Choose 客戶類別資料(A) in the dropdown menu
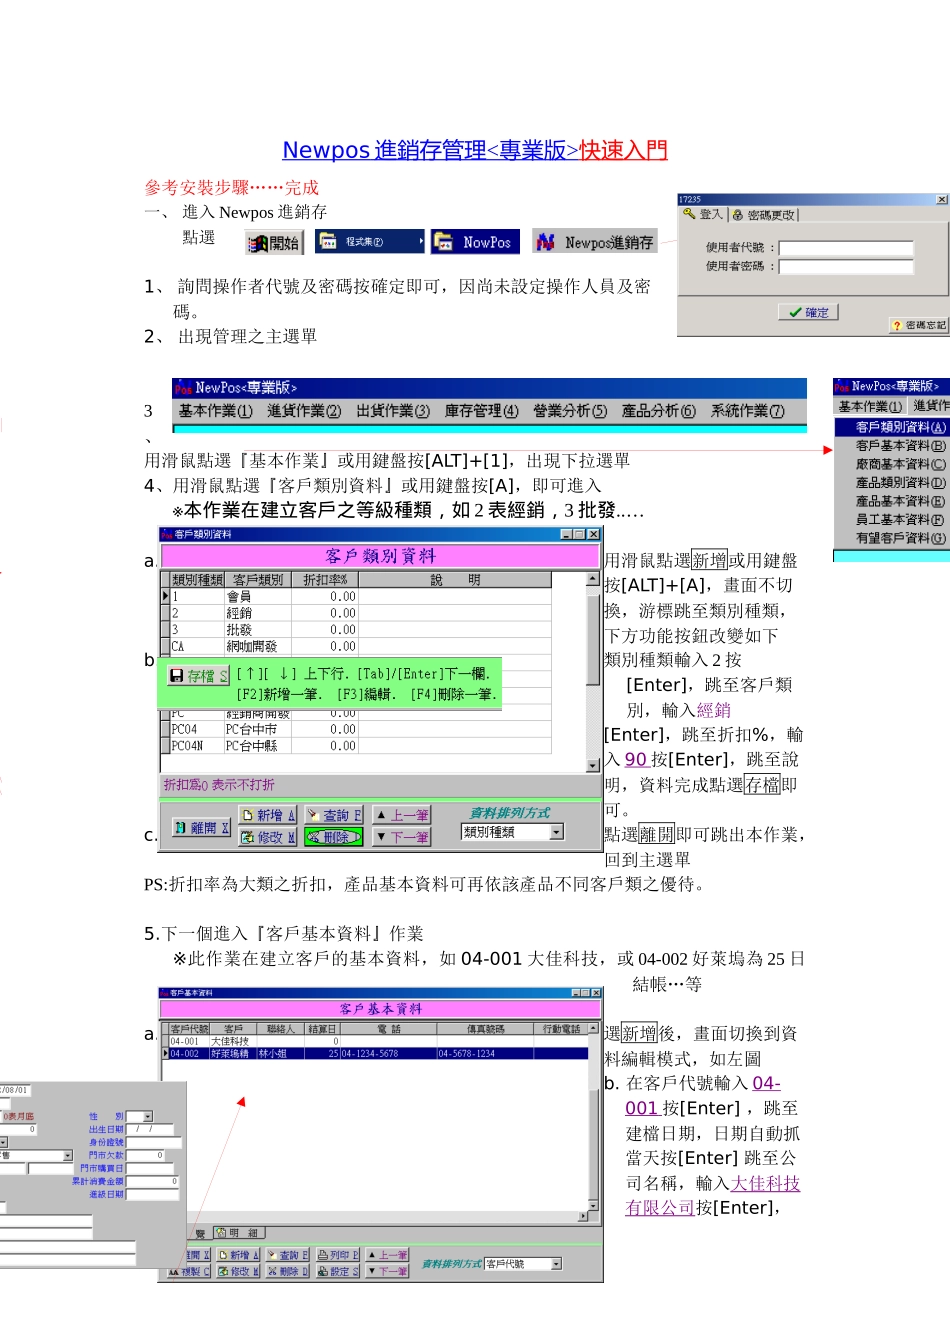The width and height of the screenshot is (950, 1344). point(892,427)
